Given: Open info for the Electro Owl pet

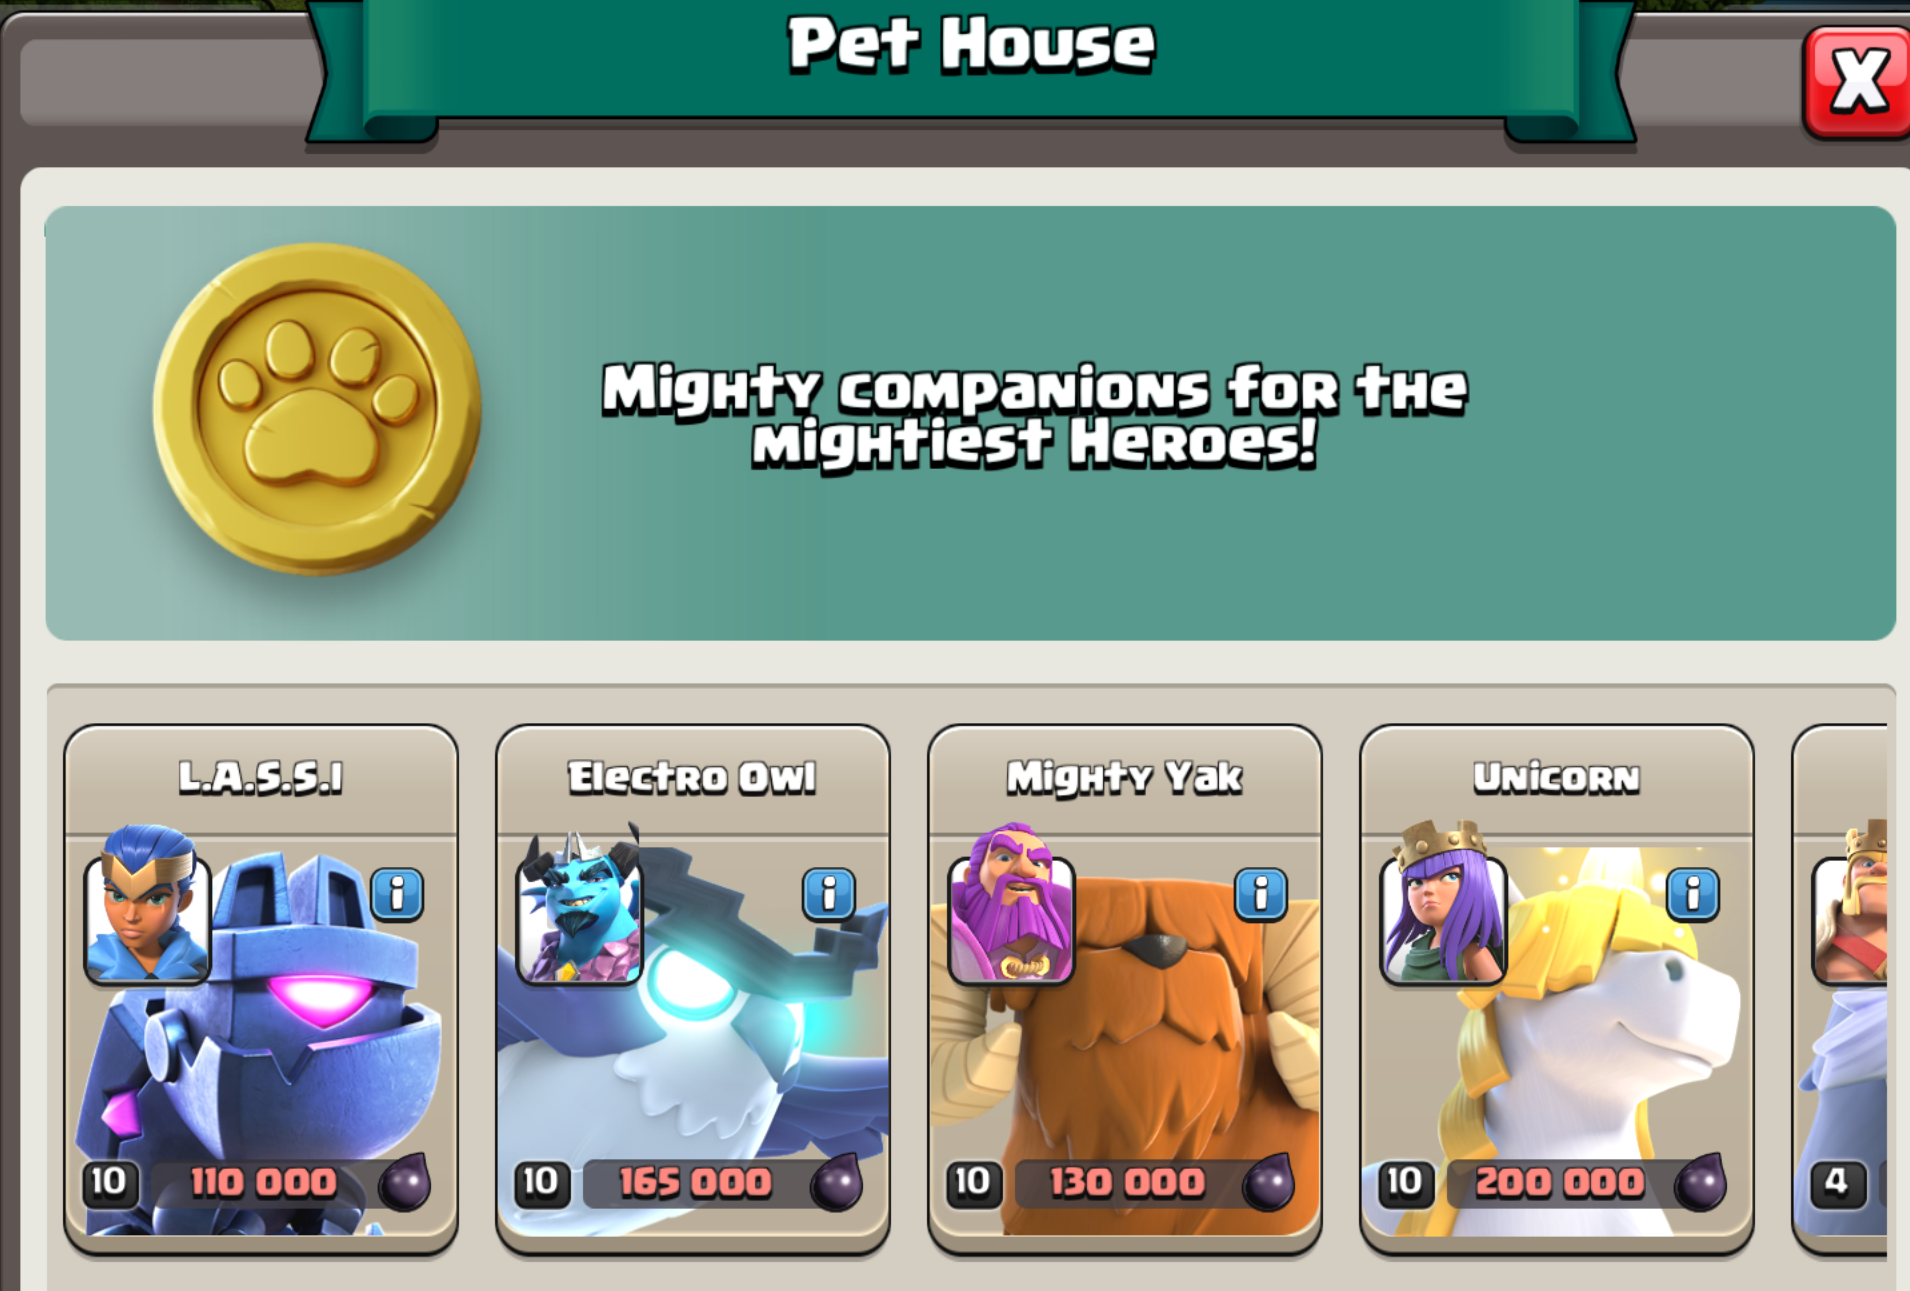Looking at the screenshot, I should [829, 893].
